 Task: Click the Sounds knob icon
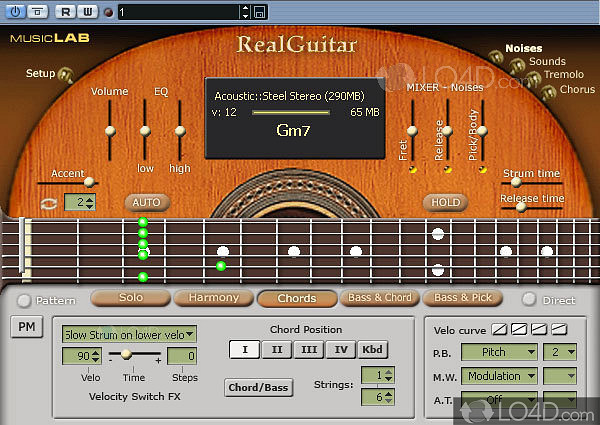point(517,66)
